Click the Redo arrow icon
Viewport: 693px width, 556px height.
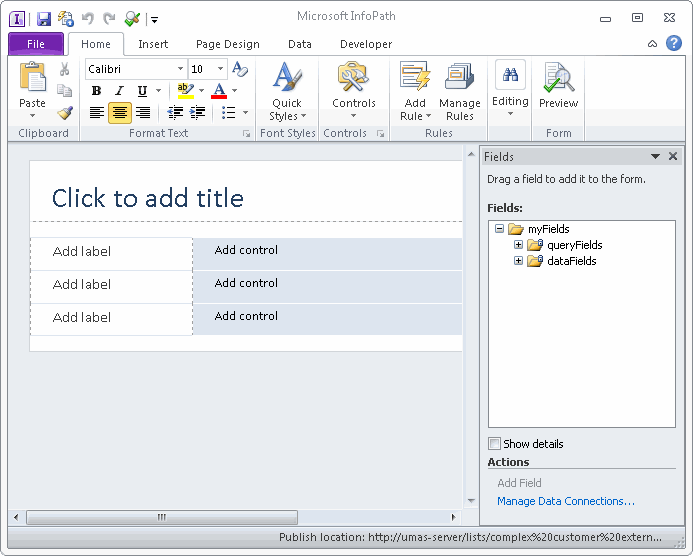tap(109, 19)
